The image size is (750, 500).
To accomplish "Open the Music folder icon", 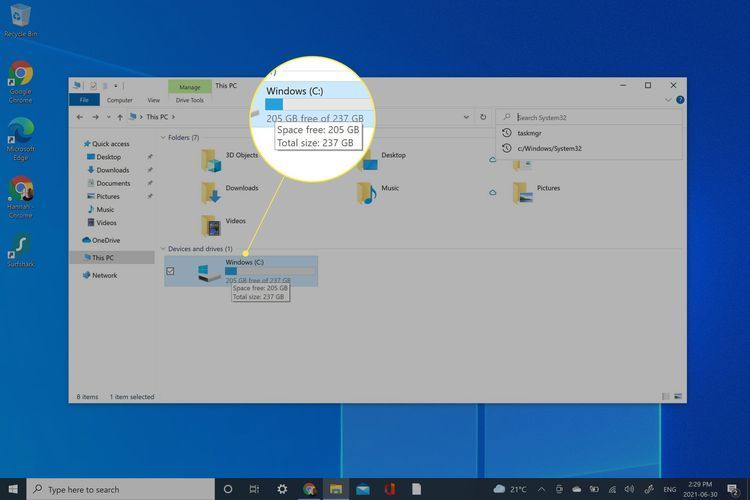I will [x=366, y=191].
